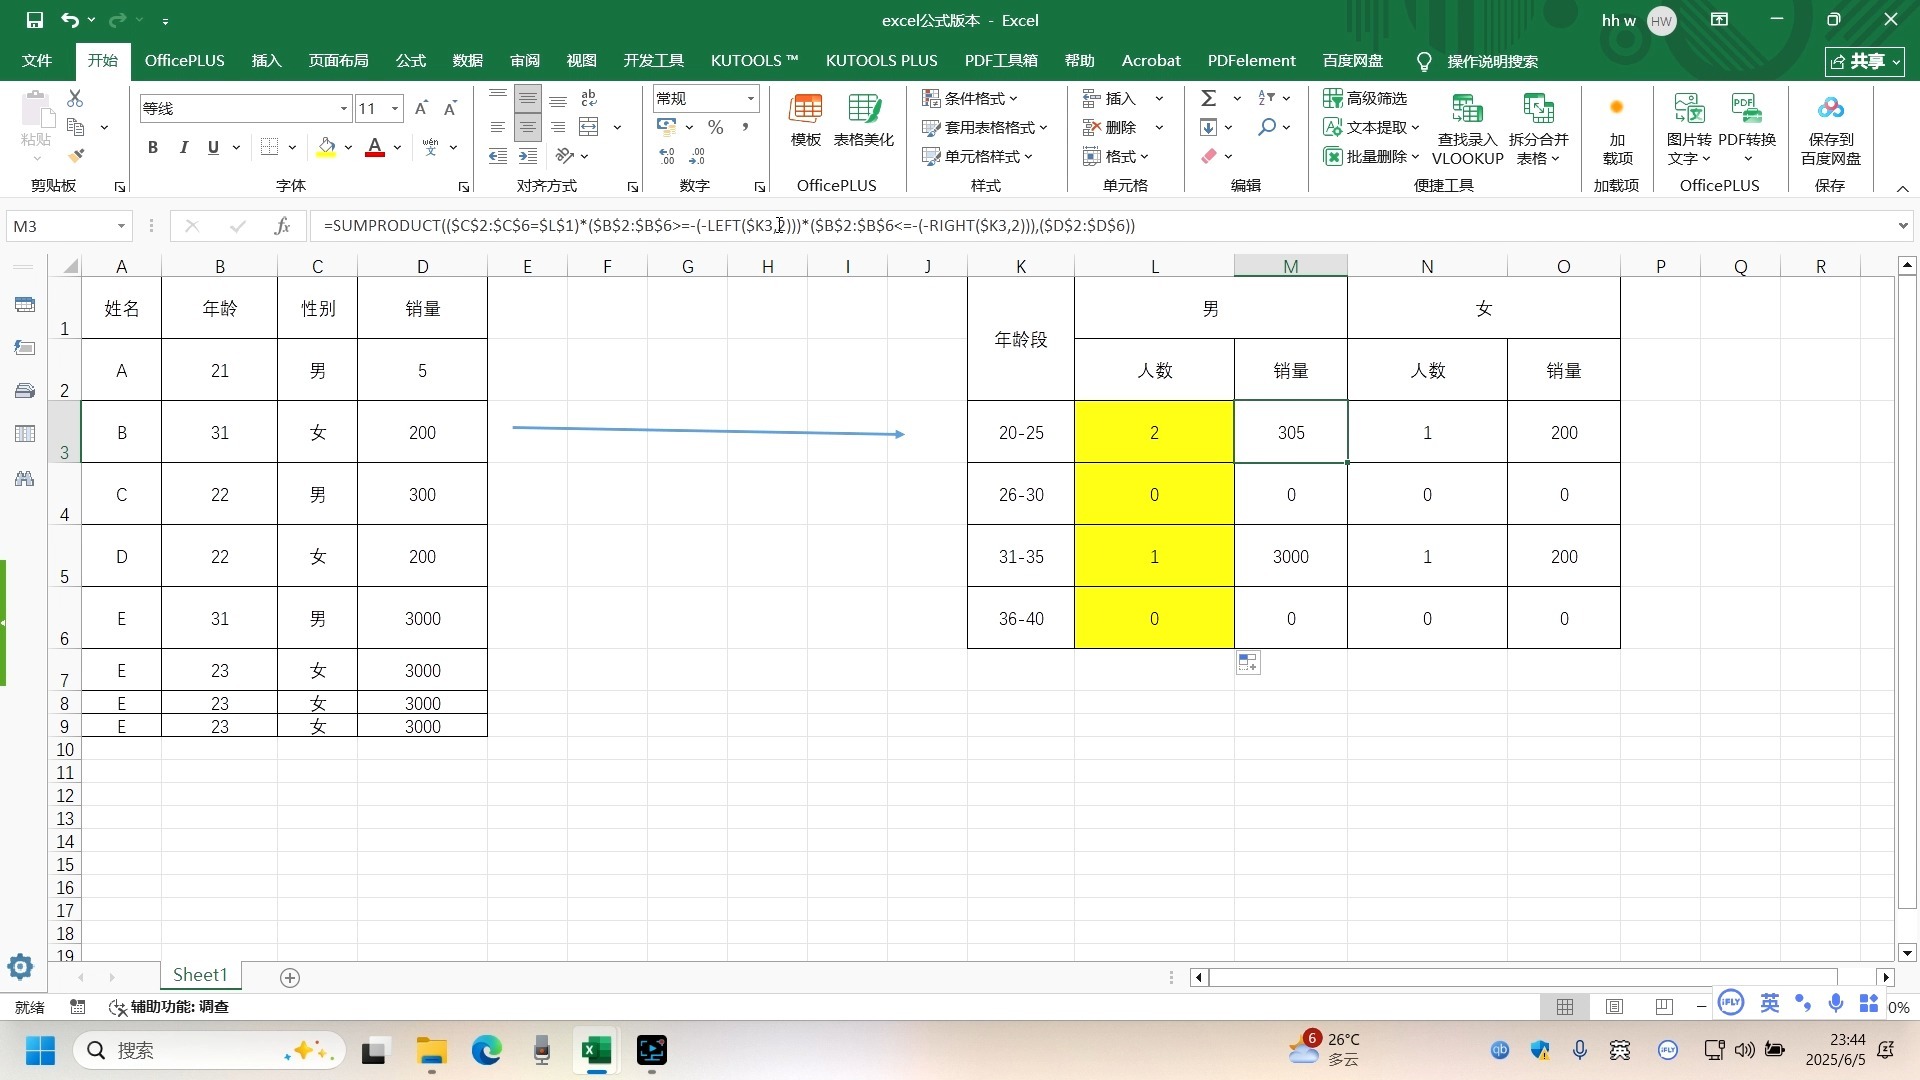Add a new sheet with the plus icon

coord(290,978)
